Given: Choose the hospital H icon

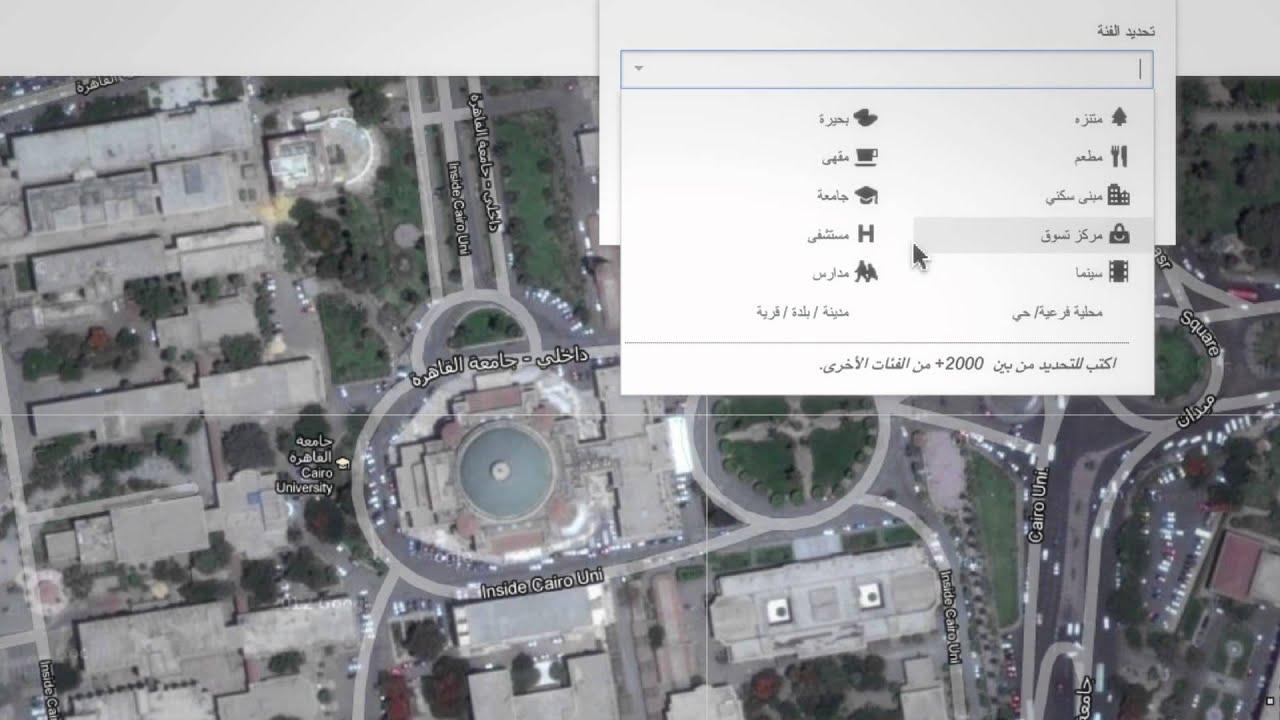Looking at the screenshot, I should point(866,234).
